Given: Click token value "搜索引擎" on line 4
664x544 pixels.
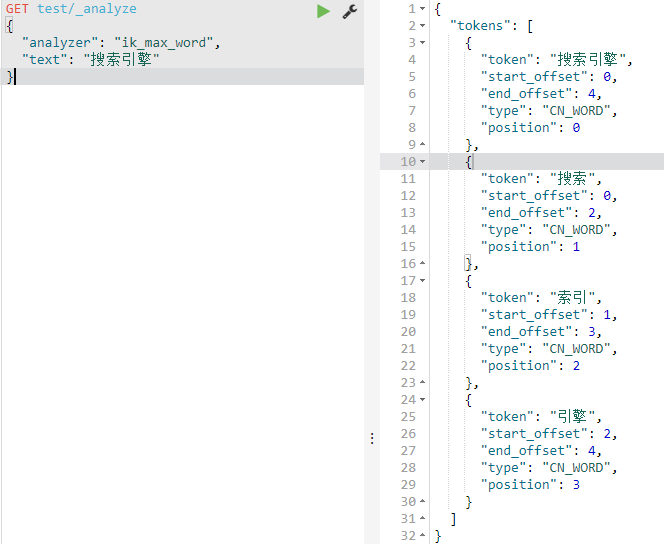Looking at the screenshot, I should pos(587,60).
